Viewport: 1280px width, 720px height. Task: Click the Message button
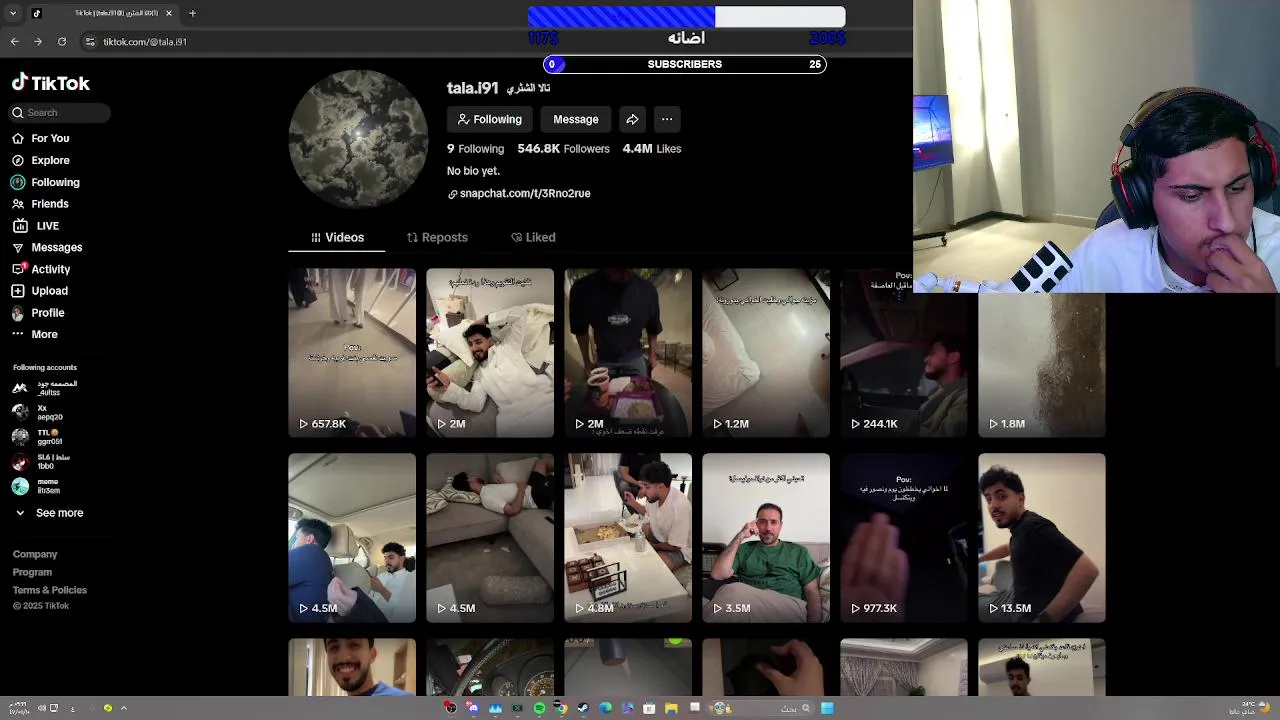point(576,119)
